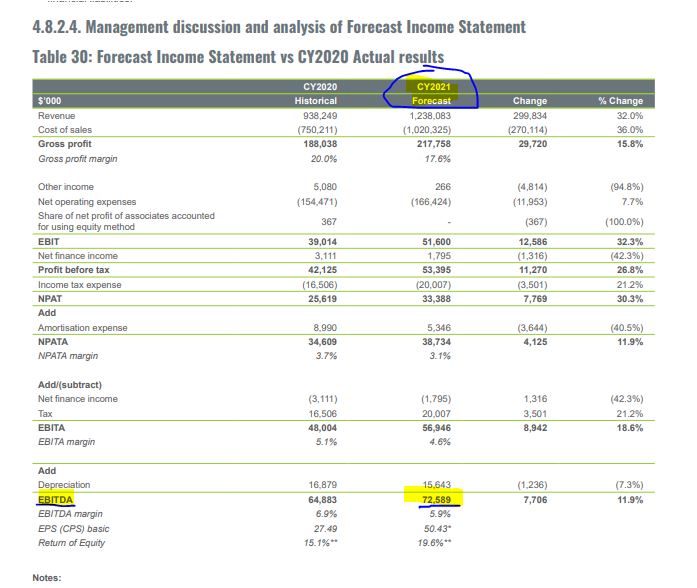Click the highlighted CY2021 column header
Image resolution: width=697 pixels, height=588 pixels.
click(433, 87)
